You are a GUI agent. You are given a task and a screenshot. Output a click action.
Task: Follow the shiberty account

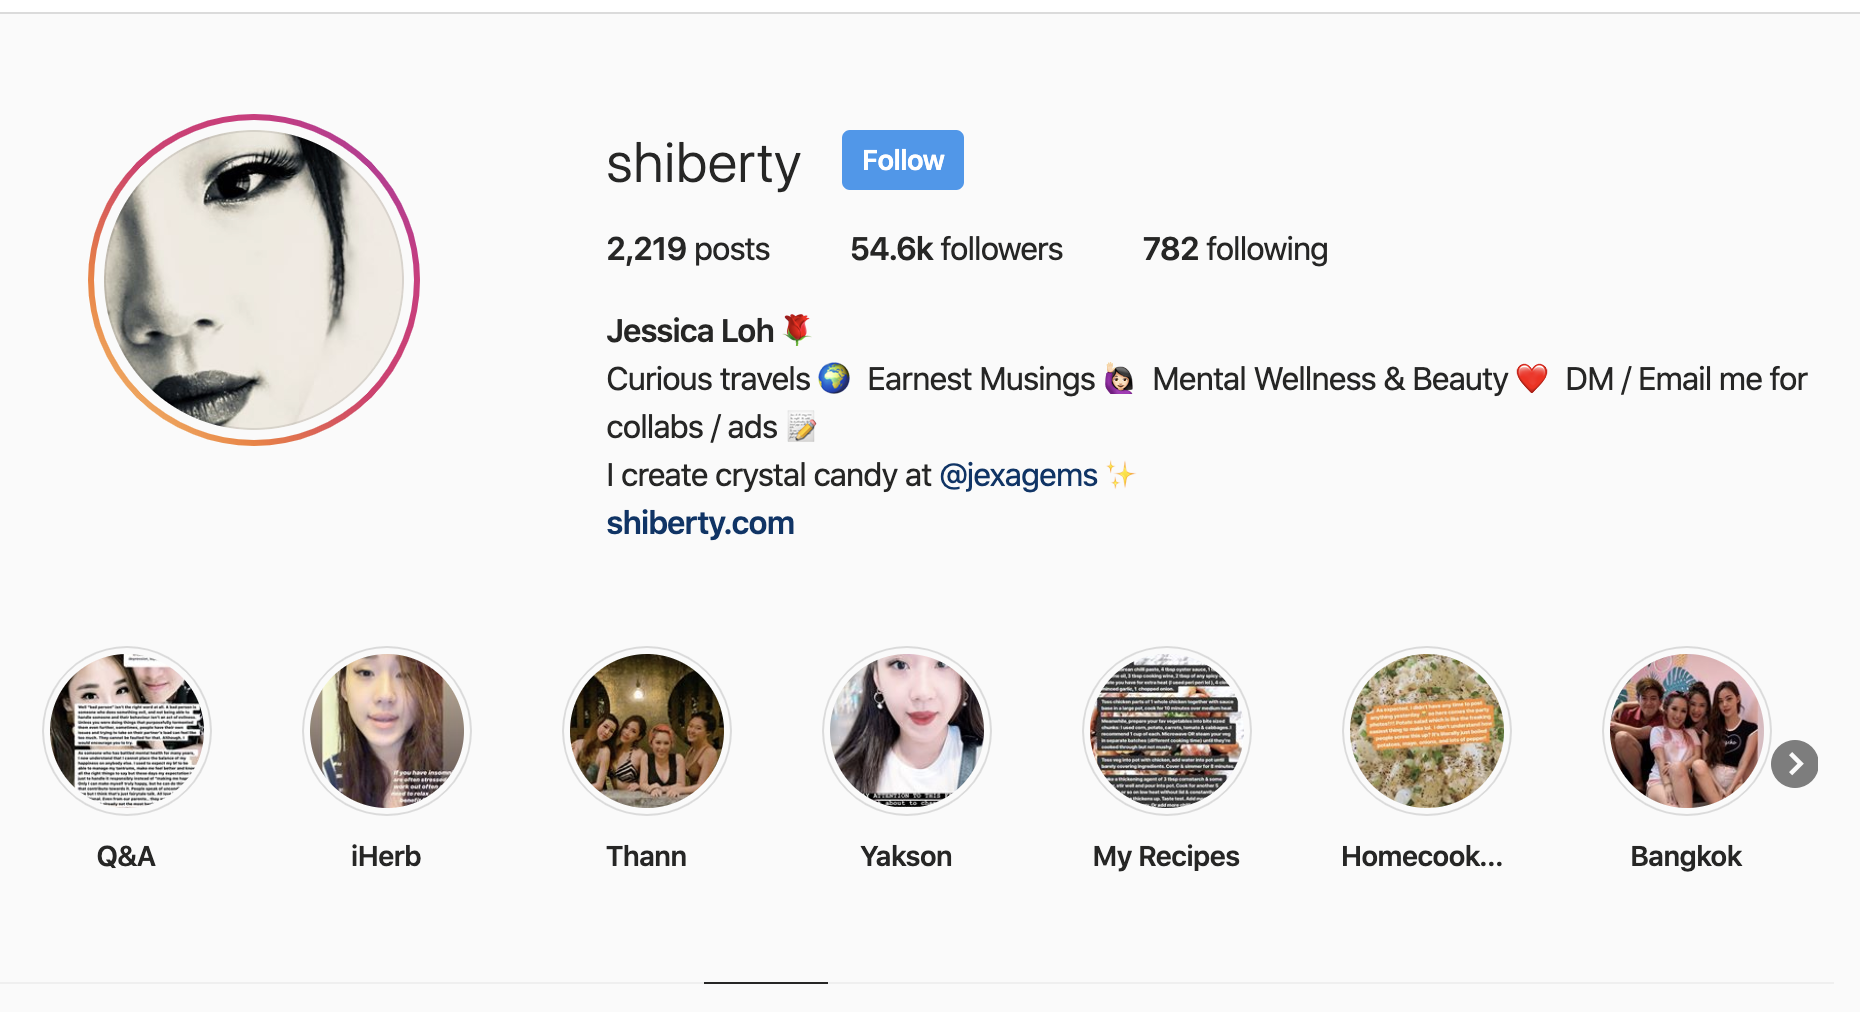click(903, 160)
